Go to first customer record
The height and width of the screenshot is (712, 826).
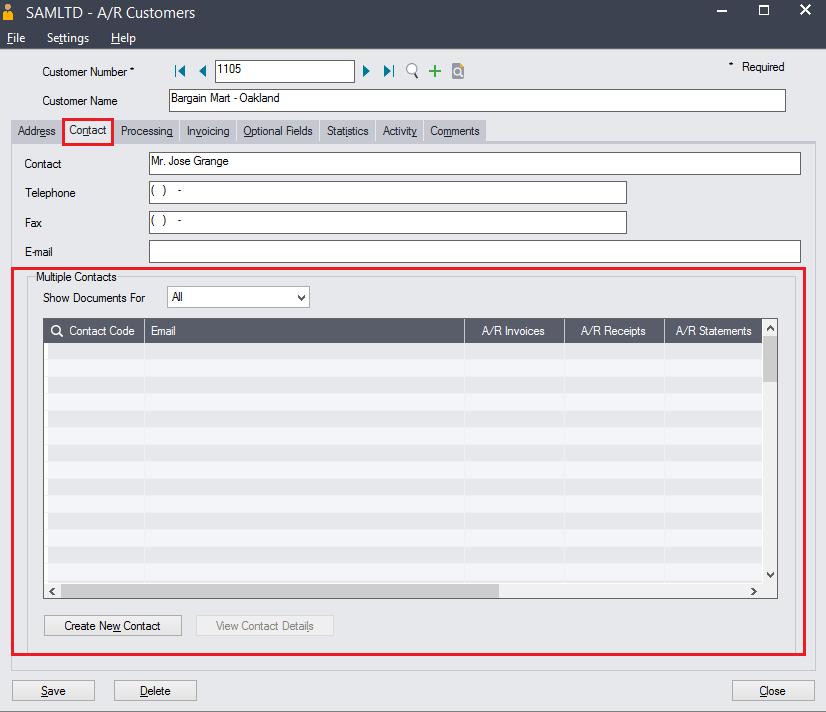(181, 71)
